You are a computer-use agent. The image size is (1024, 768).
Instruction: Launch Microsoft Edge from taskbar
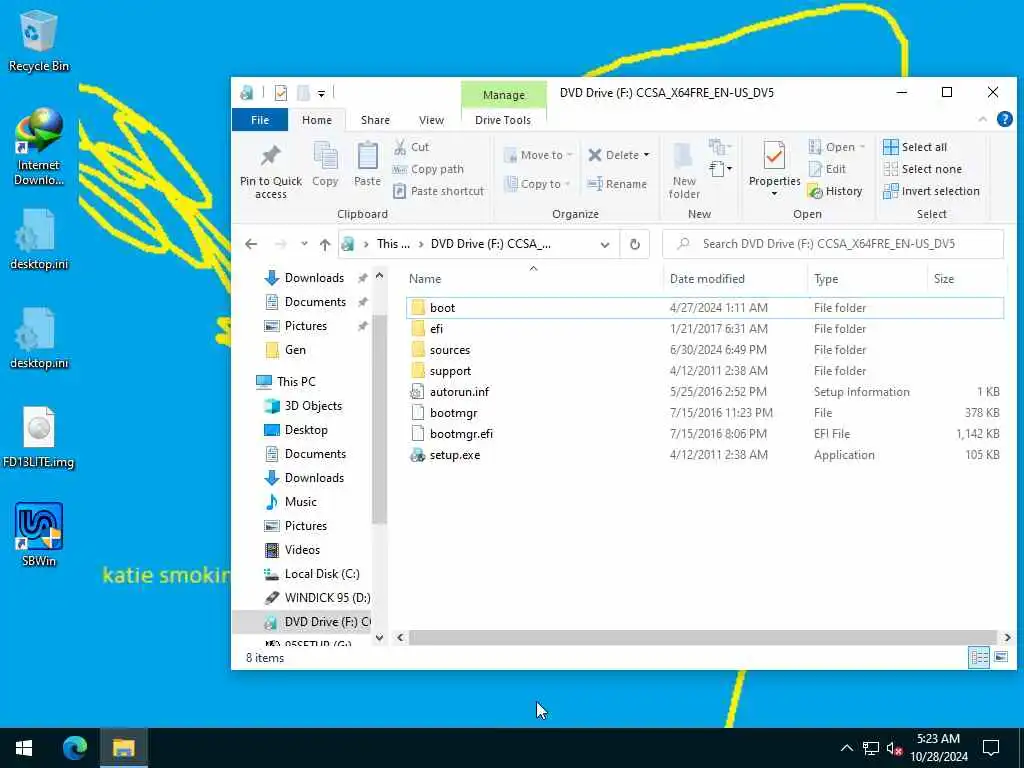tap(74, 748)
